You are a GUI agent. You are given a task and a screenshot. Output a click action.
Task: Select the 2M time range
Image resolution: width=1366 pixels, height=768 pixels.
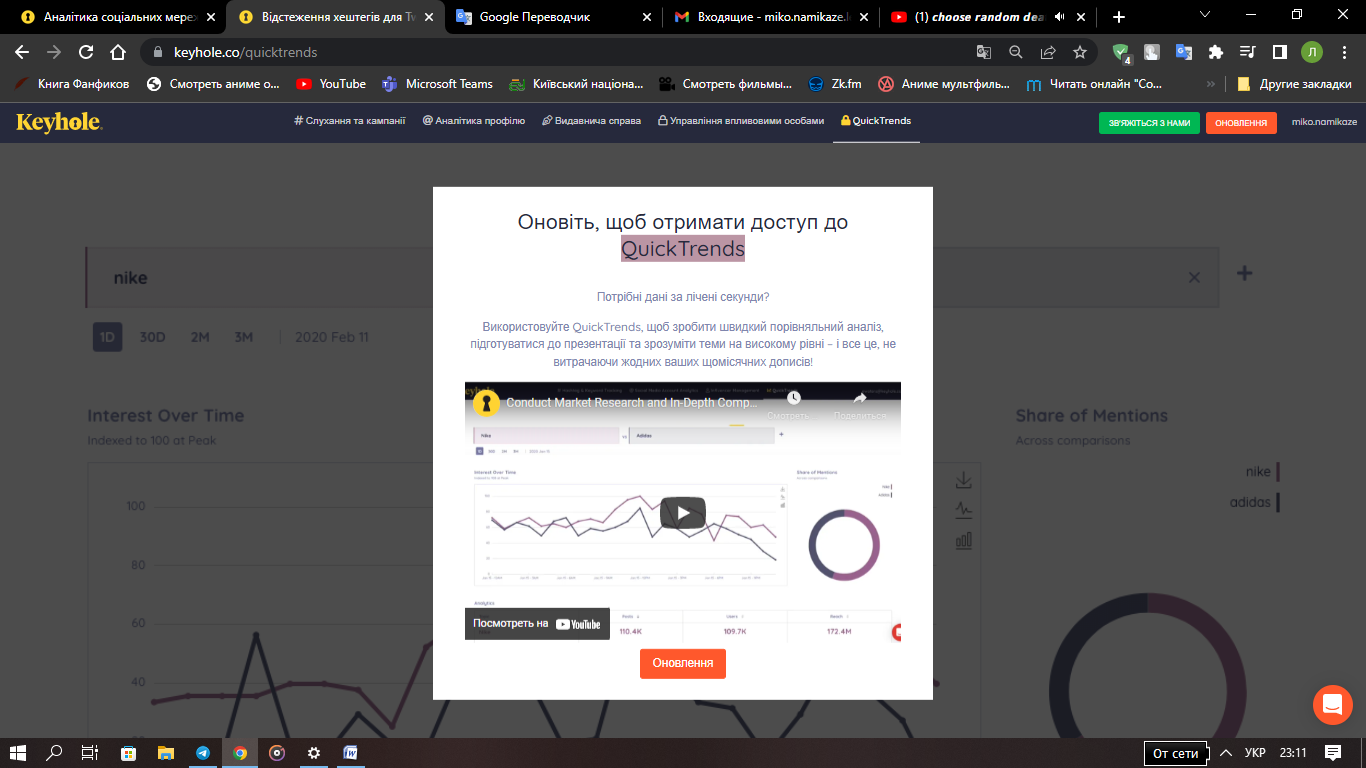(200, 337)
